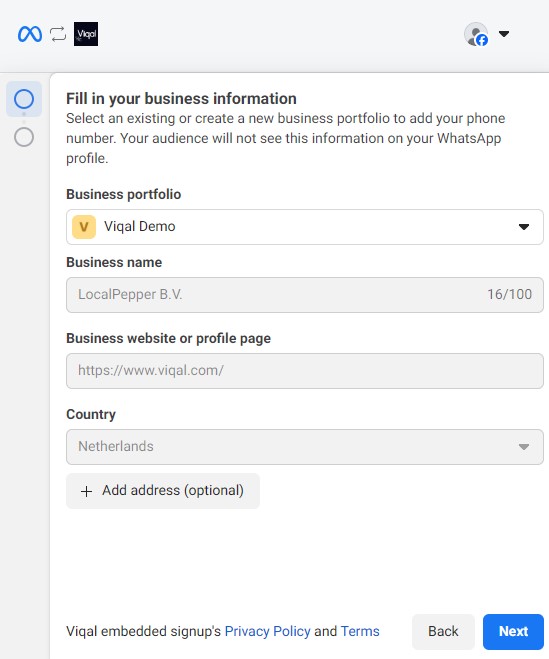Open the Viqal Demo business portfolio dropdown
The height and width of the screenshot is (659, 549).
point(305,227)
